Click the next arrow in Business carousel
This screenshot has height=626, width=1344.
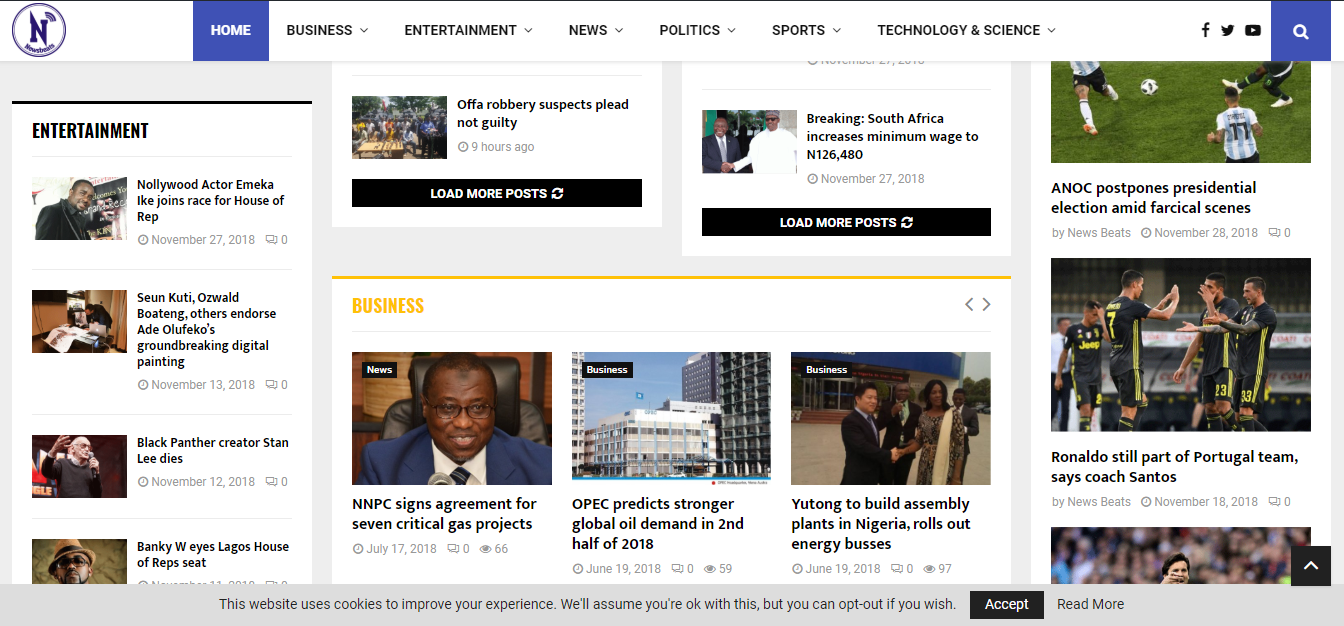986,304
